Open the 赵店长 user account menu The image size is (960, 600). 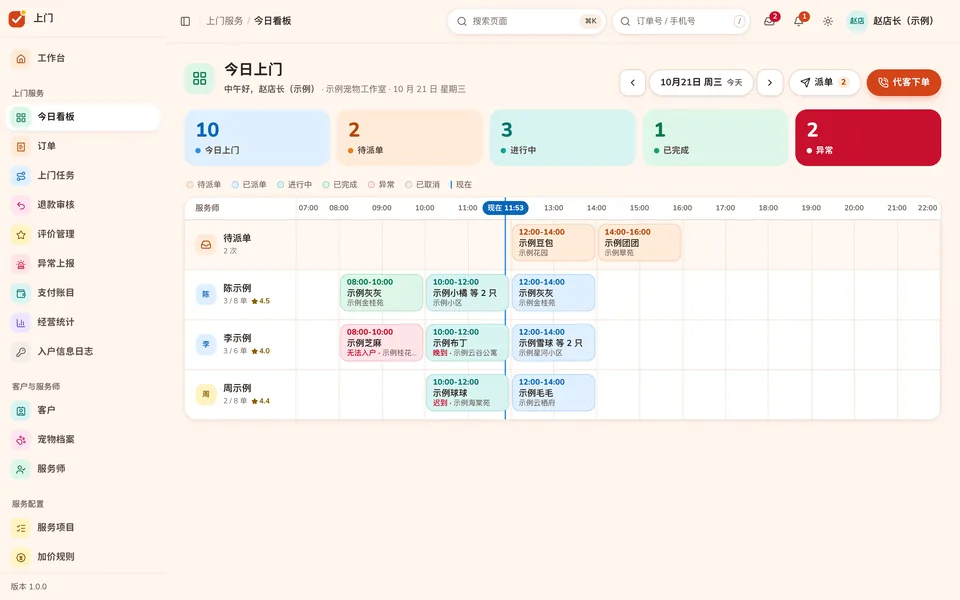point(891,21)
